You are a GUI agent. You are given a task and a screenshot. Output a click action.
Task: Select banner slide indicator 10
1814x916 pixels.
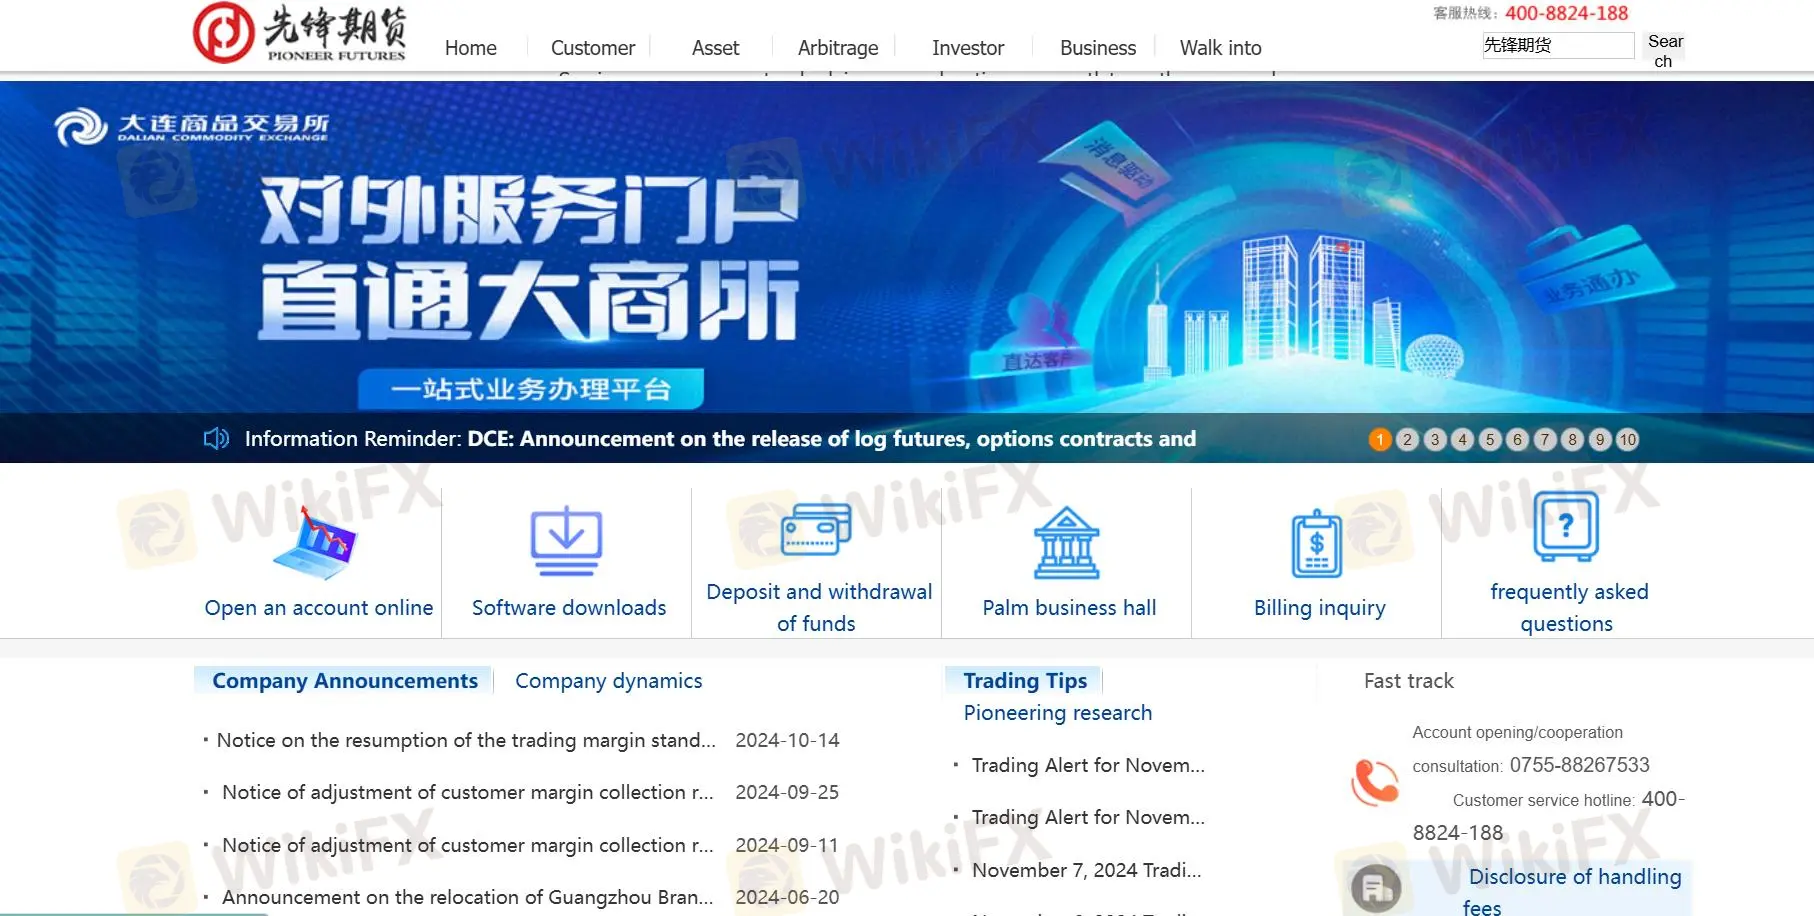1628,440
